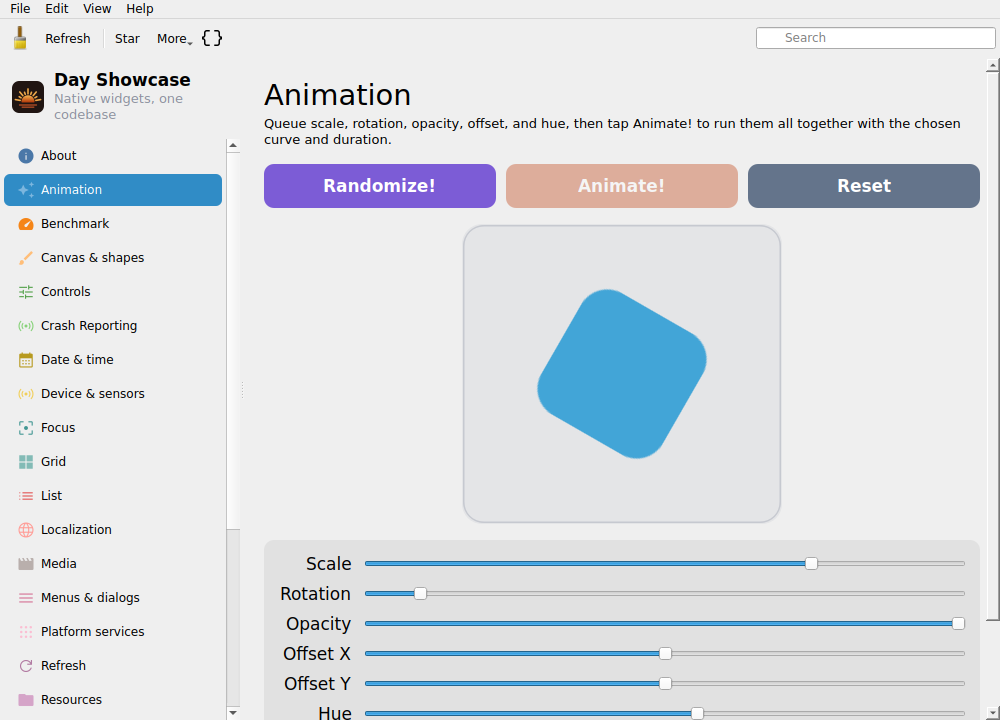Click the Grid squares icon
The height and width of the screenshot is (720, 1000).
pos(26,462)
